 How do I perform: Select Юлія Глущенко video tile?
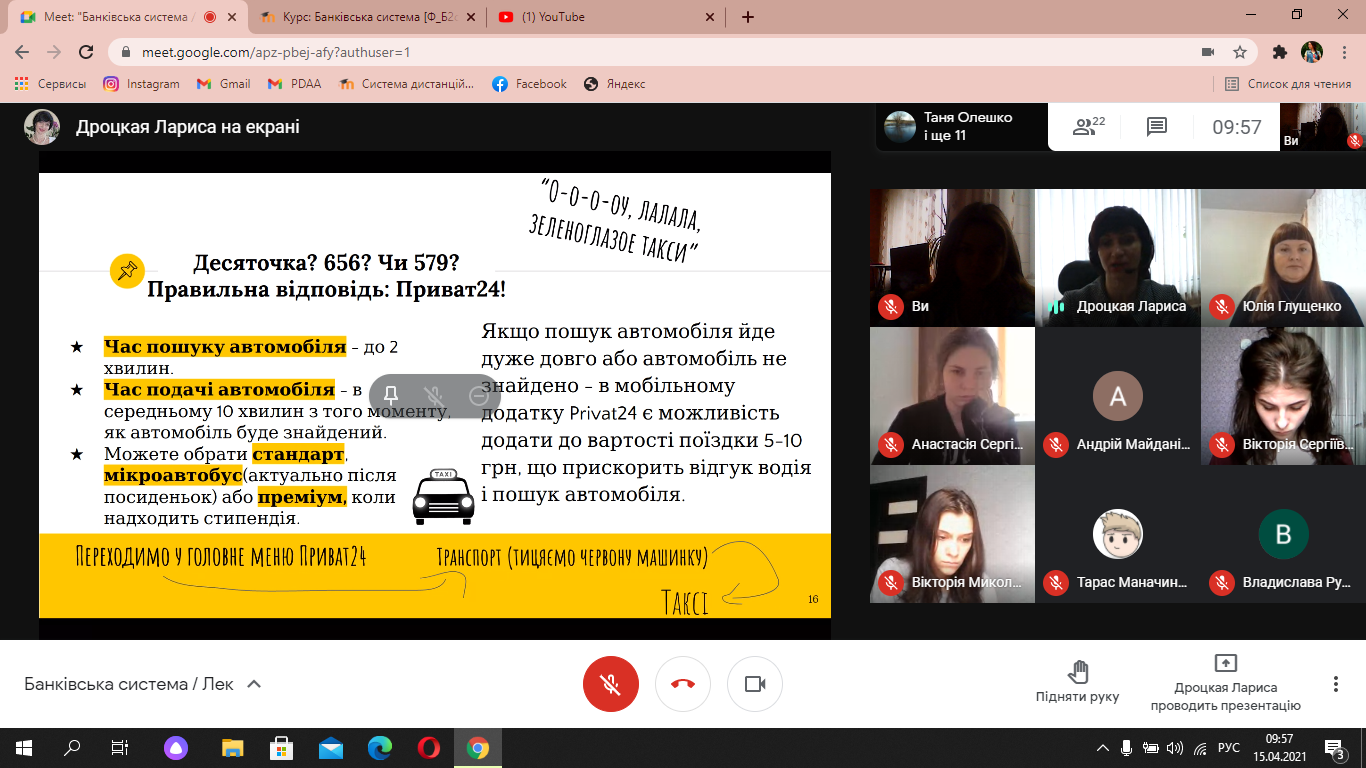coord(1283,257)
